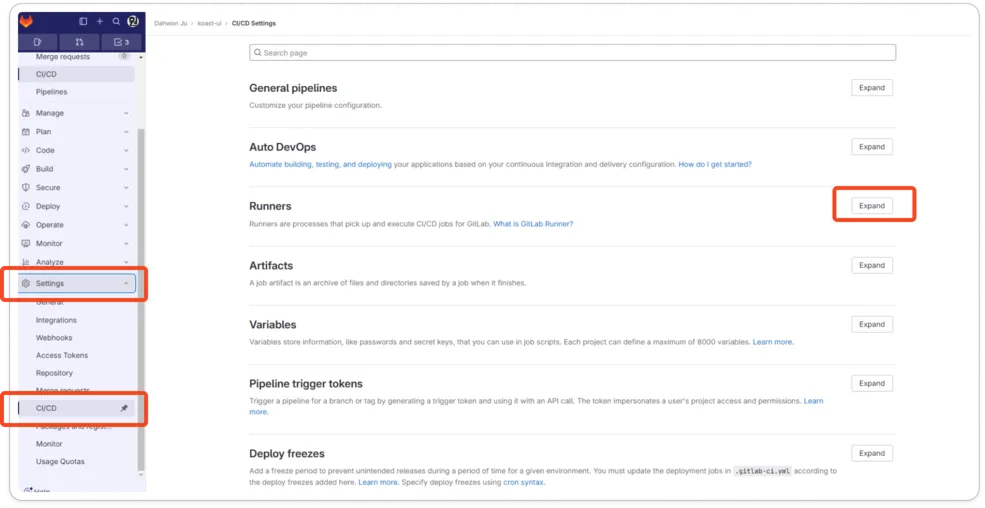The image size is (985, 508).
Task: Expand the Deploy sidebar section
Action: (x=126, y=206)
